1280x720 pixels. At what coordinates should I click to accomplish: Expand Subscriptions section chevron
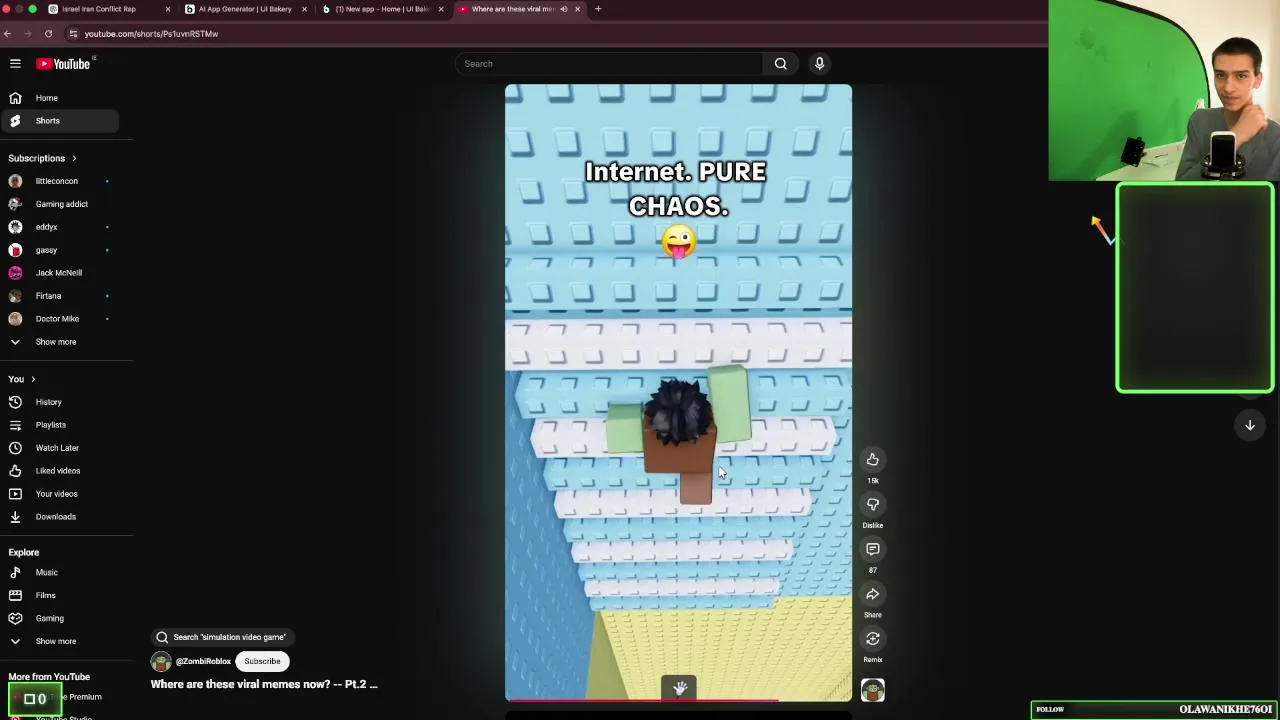pyautogui.click(x=73, y=158)
